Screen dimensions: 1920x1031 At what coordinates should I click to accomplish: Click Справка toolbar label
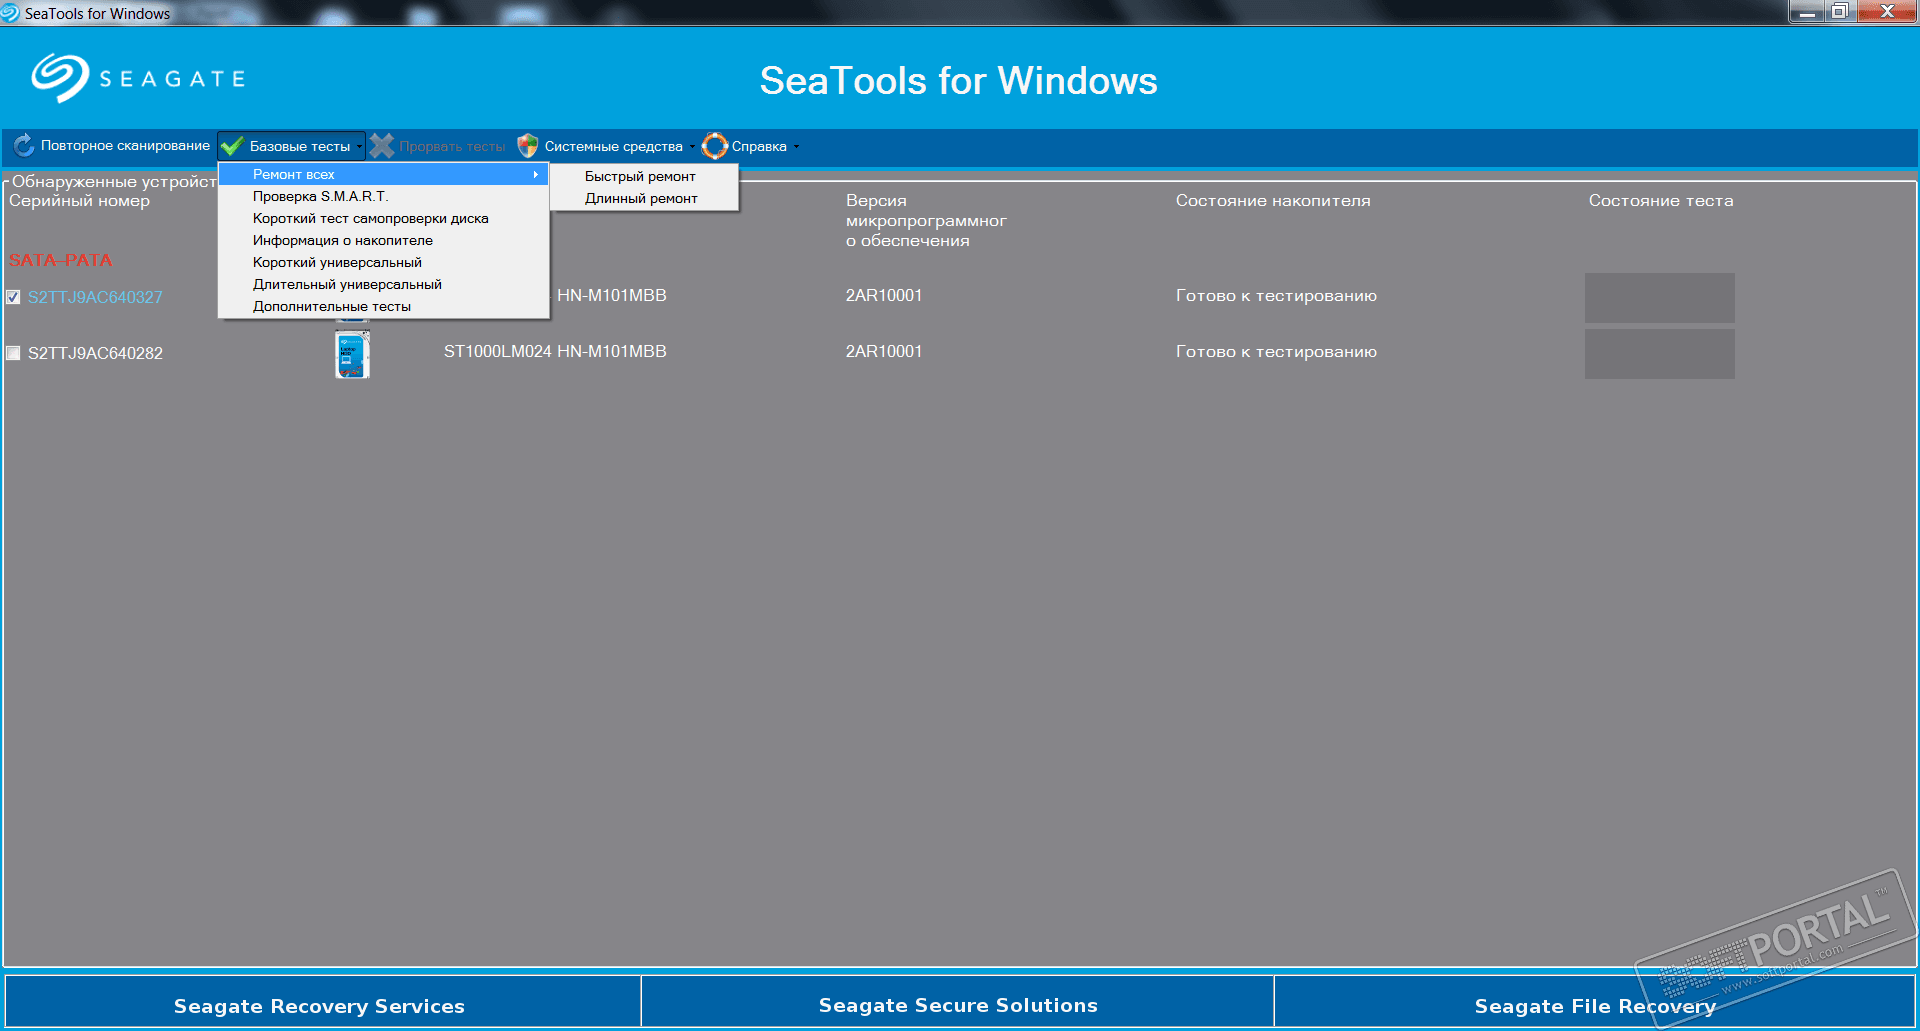click(759, 146)
